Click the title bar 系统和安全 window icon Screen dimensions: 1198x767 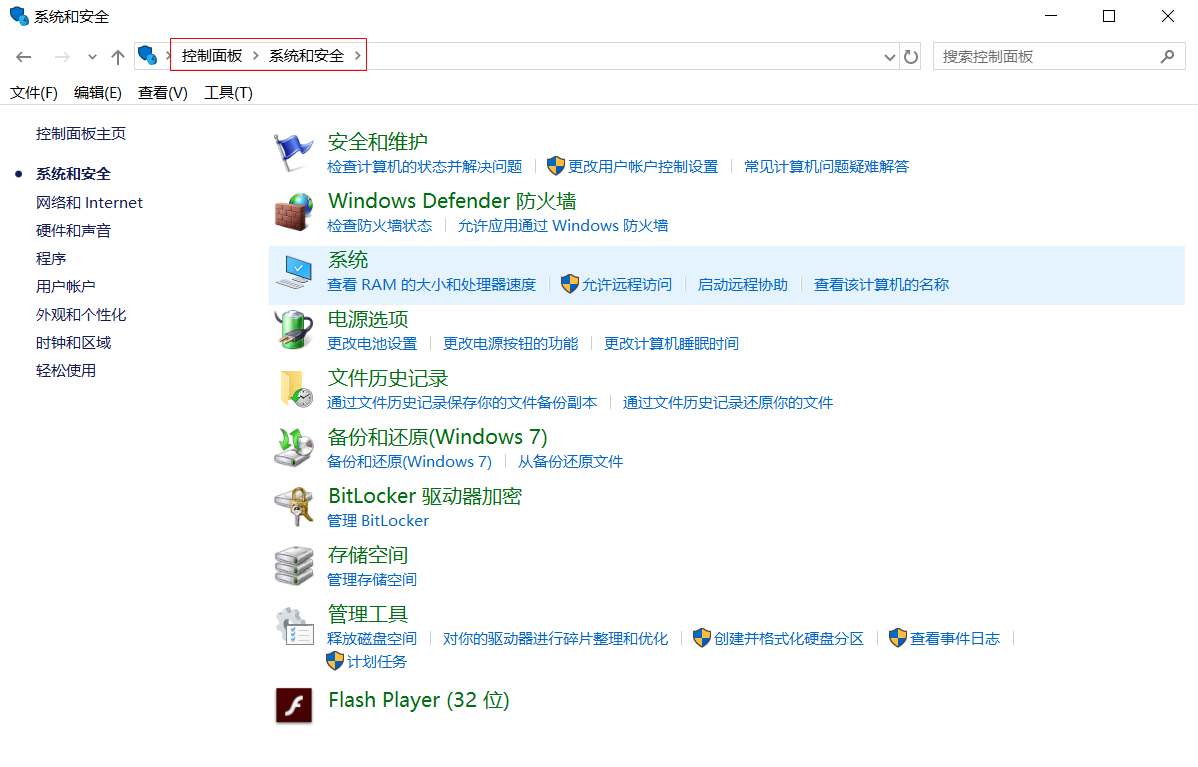pyautogui.click(x=19, y=16)
